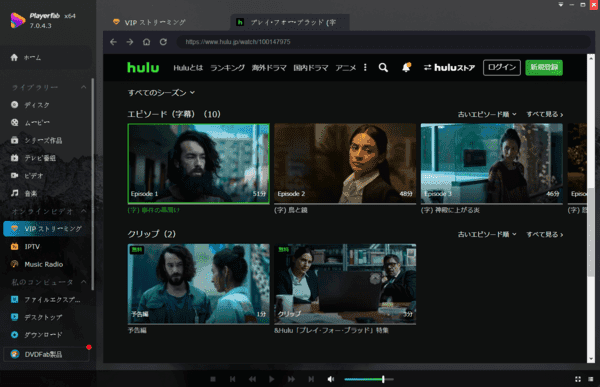Reload the Hulu page
The width and height of the screenshot is (600, 387).
point(163,42)
